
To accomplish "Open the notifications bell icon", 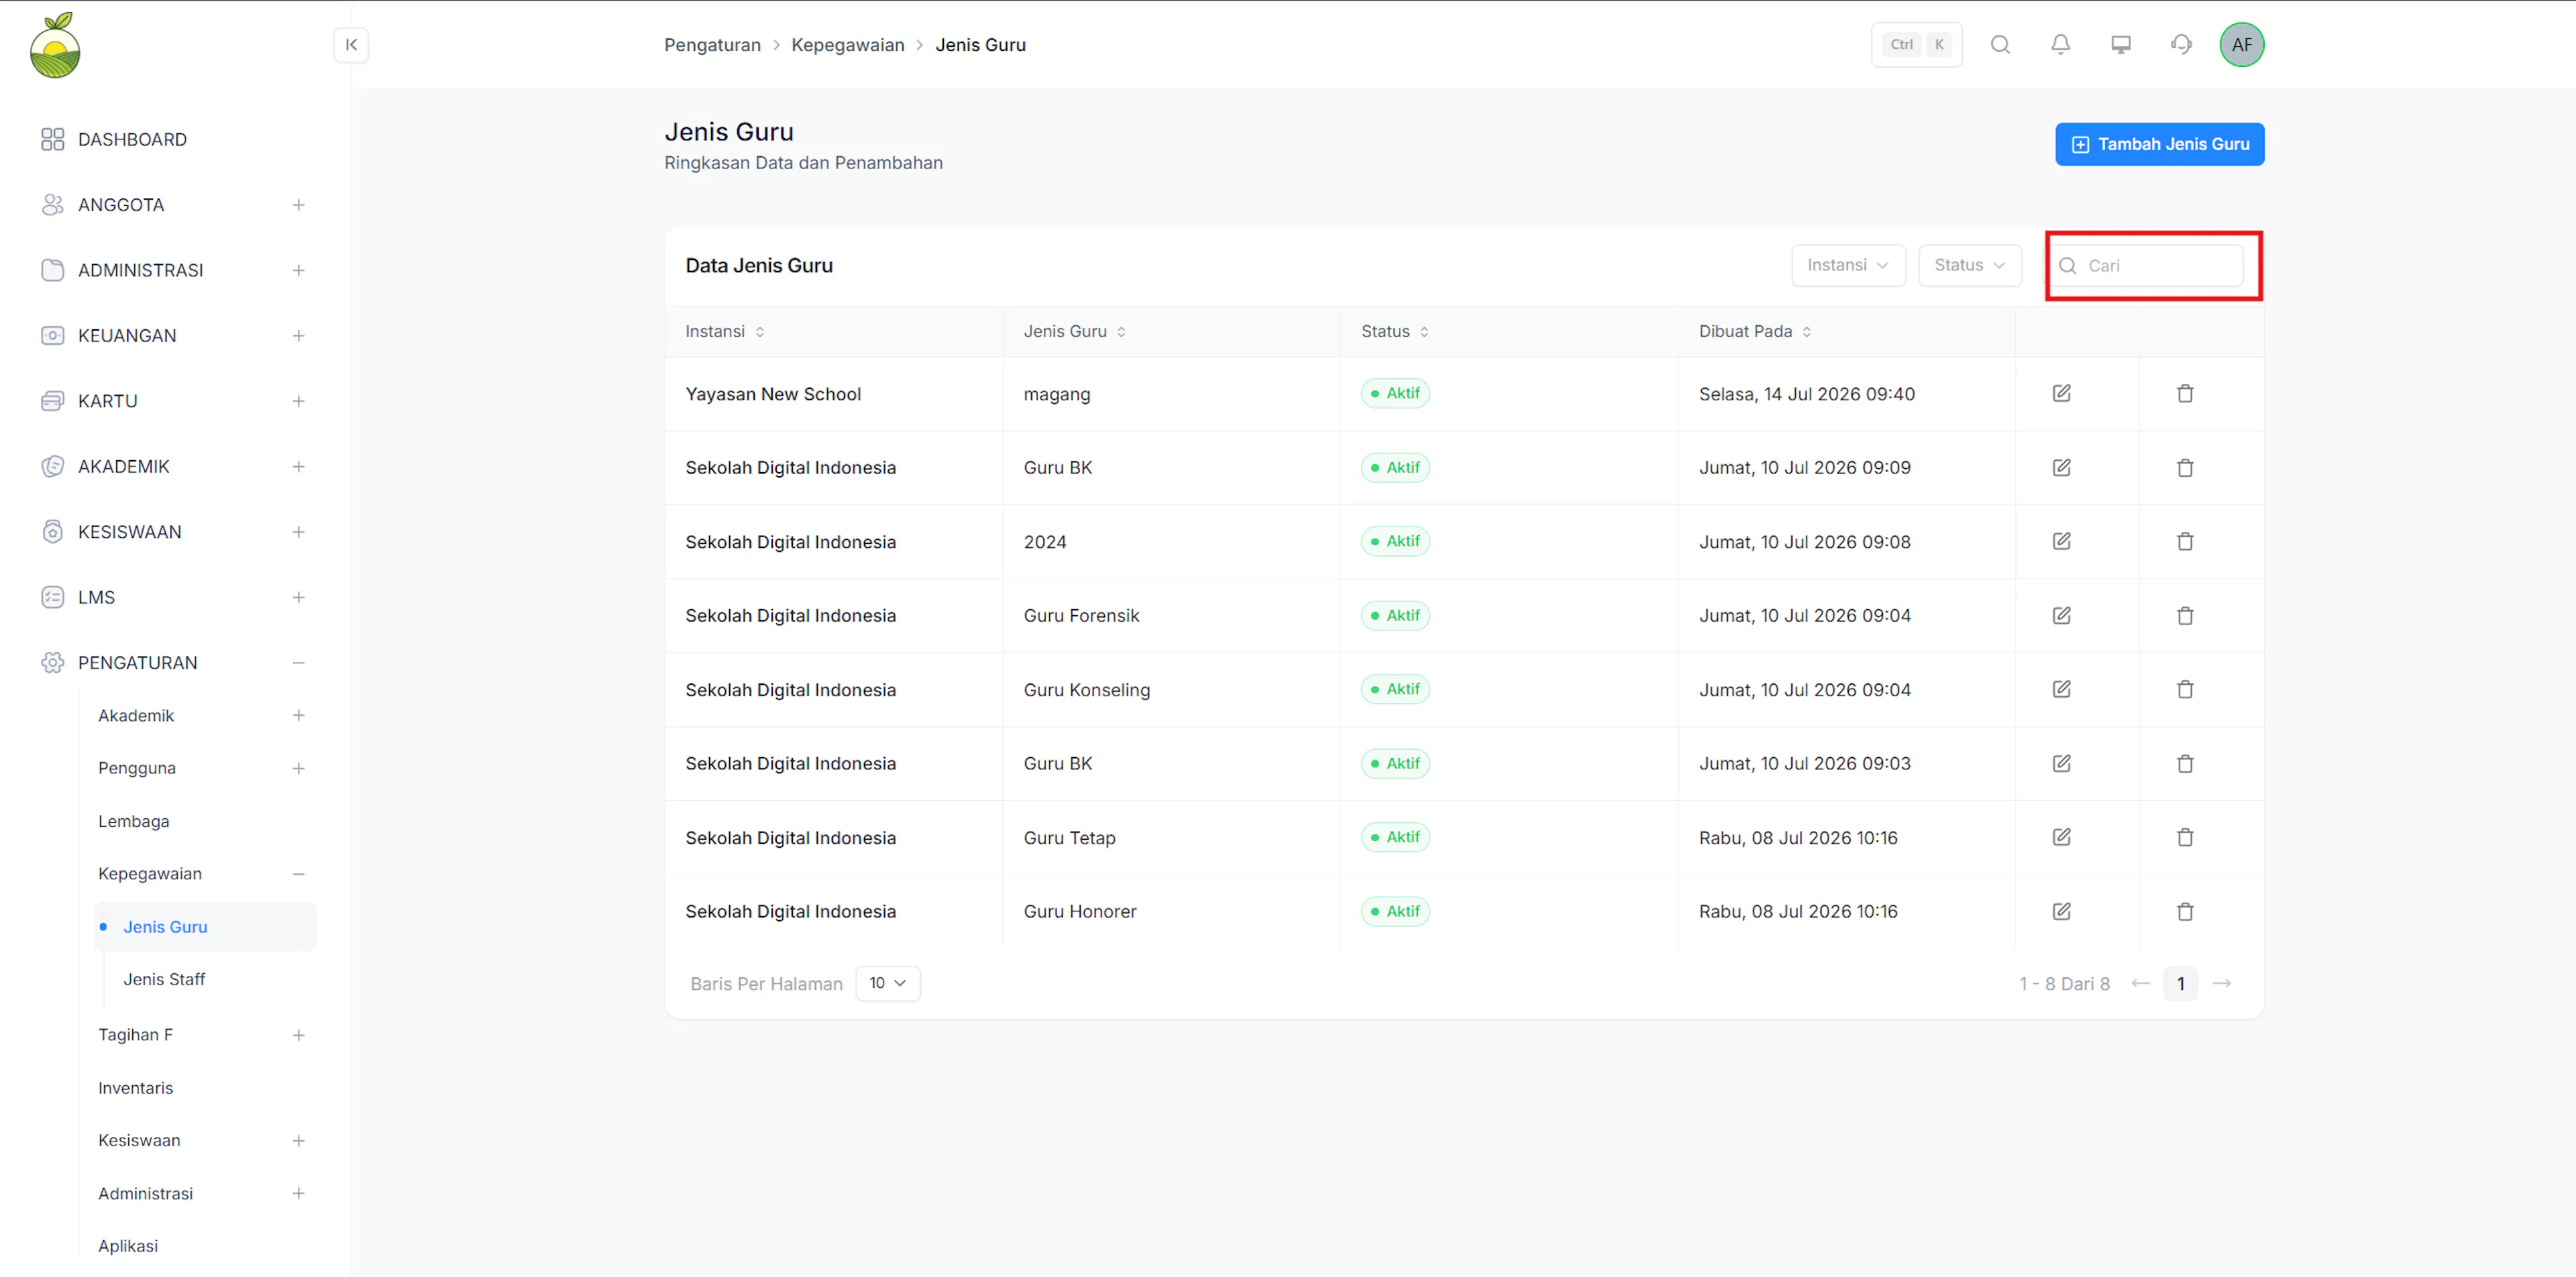I will click(2060, 45).
